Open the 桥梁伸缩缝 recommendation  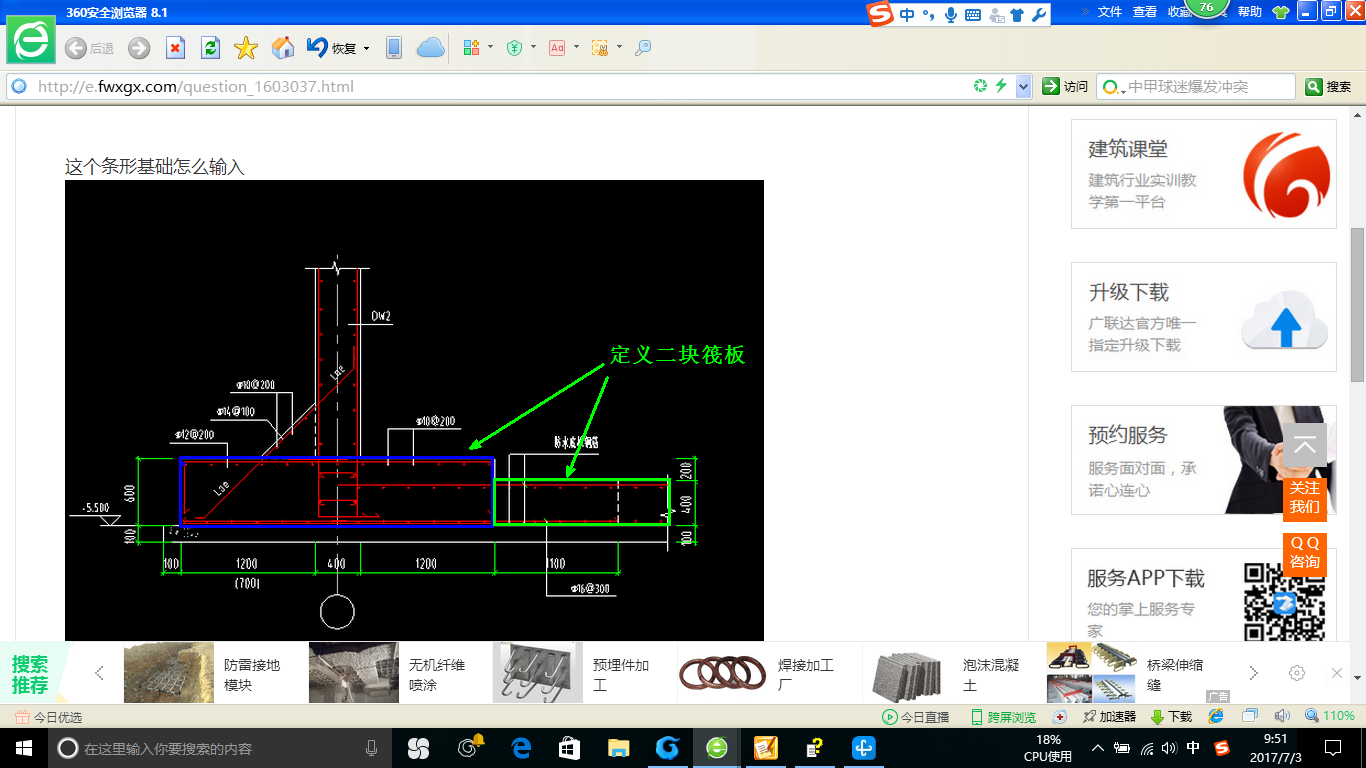pos(1128,673)
